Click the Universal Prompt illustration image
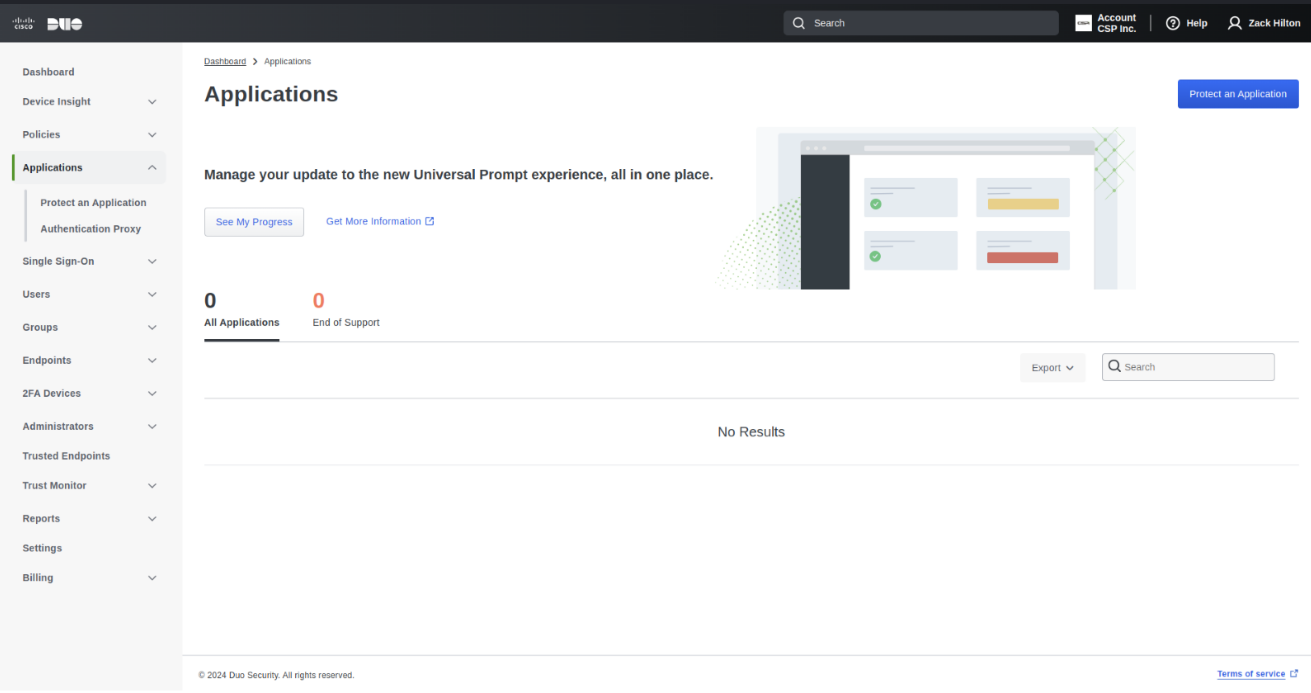 [926, 208]
